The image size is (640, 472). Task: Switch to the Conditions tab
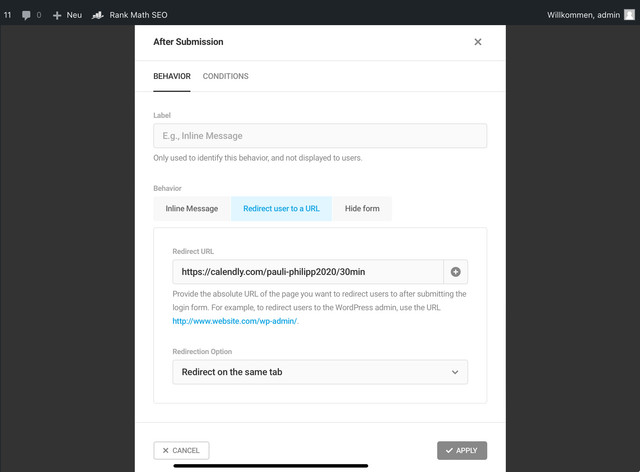tap(225, 76)
